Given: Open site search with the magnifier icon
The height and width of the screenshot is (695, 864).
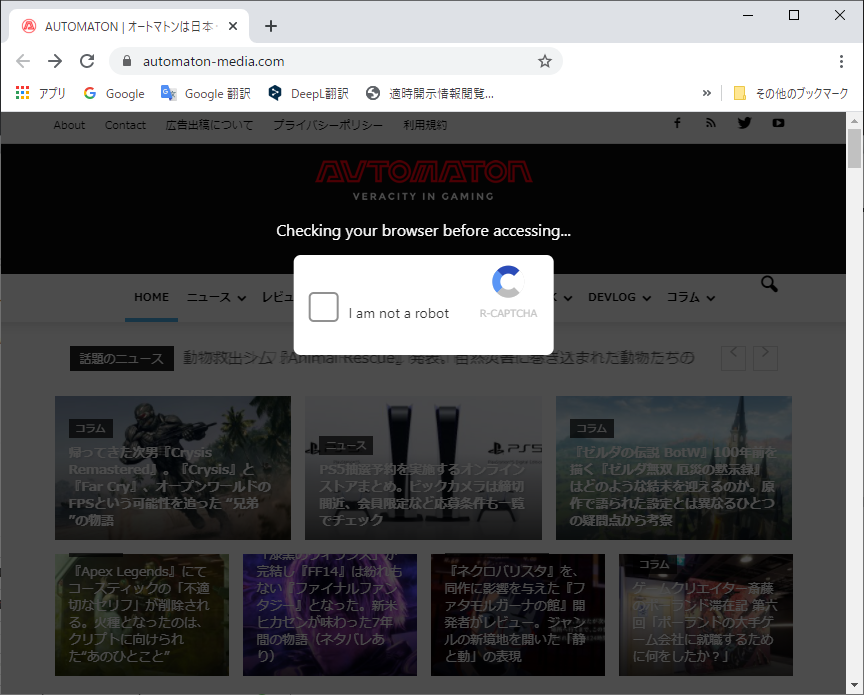Looking at the screenshot, I should pyautogui.click(x=769, y=284).
